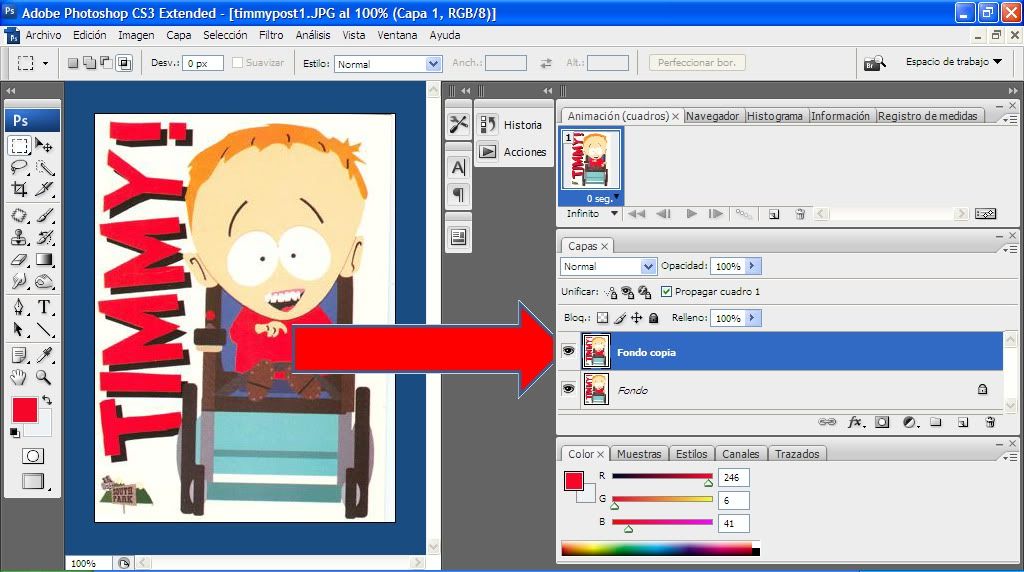Select the Eyedropper tool
The width and height of the screenshot is (1024, 572).
coord(44,355)
